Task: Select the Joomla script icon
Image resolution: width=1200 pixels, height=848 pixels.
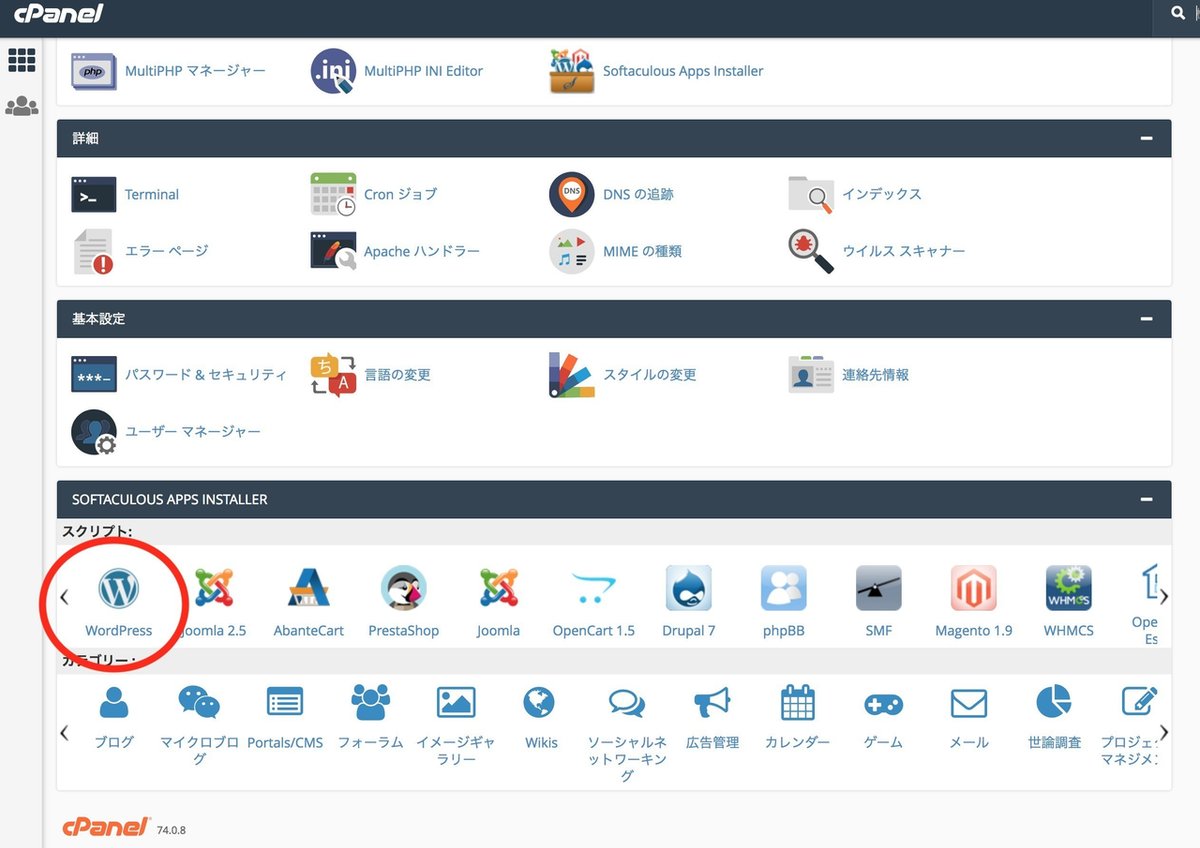Action: tap(498, 589)
